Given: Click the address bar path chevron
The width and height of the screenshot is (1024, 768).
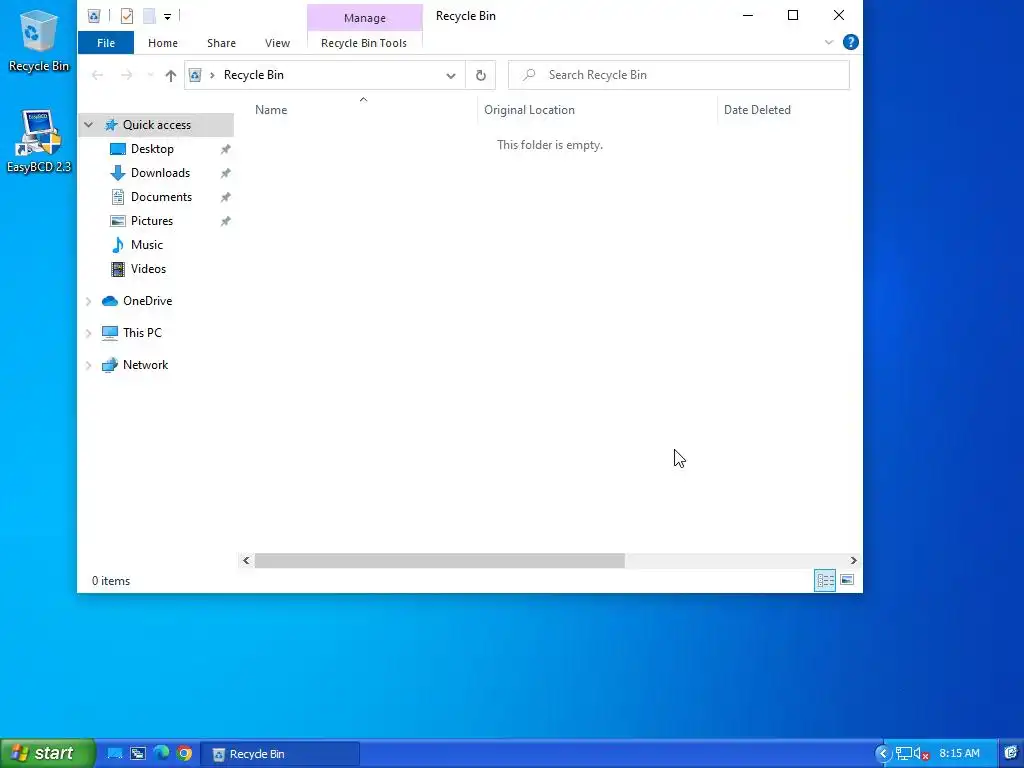Looking at the screenshot, I should point(212,75).
